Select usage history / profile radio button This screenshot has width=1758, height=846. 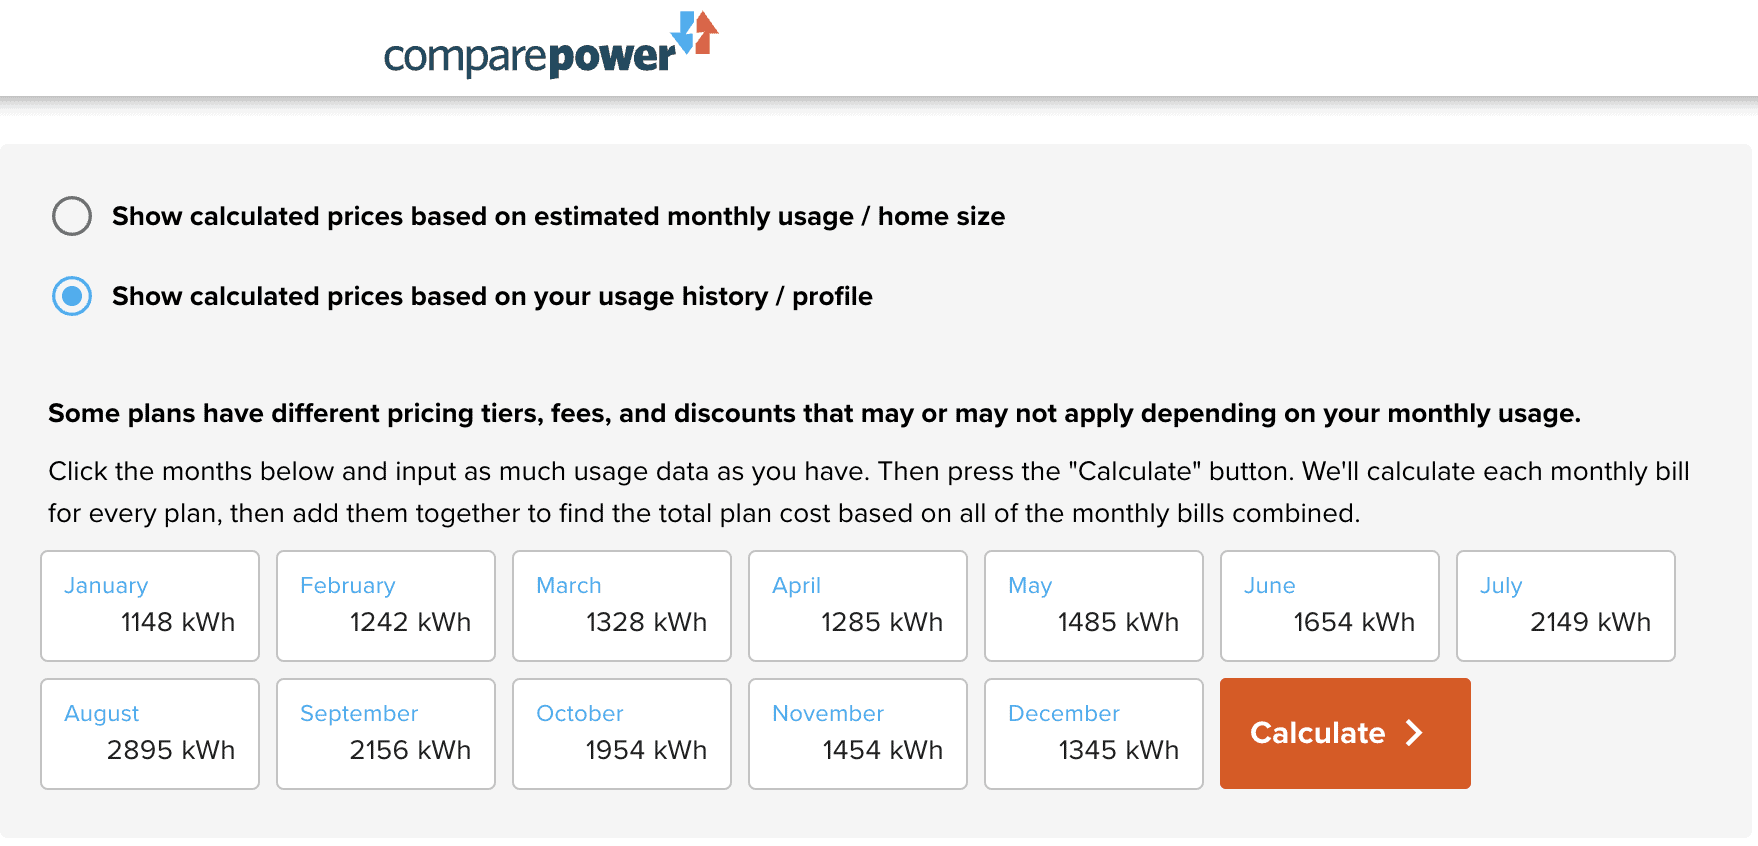(x=72, y=296)
